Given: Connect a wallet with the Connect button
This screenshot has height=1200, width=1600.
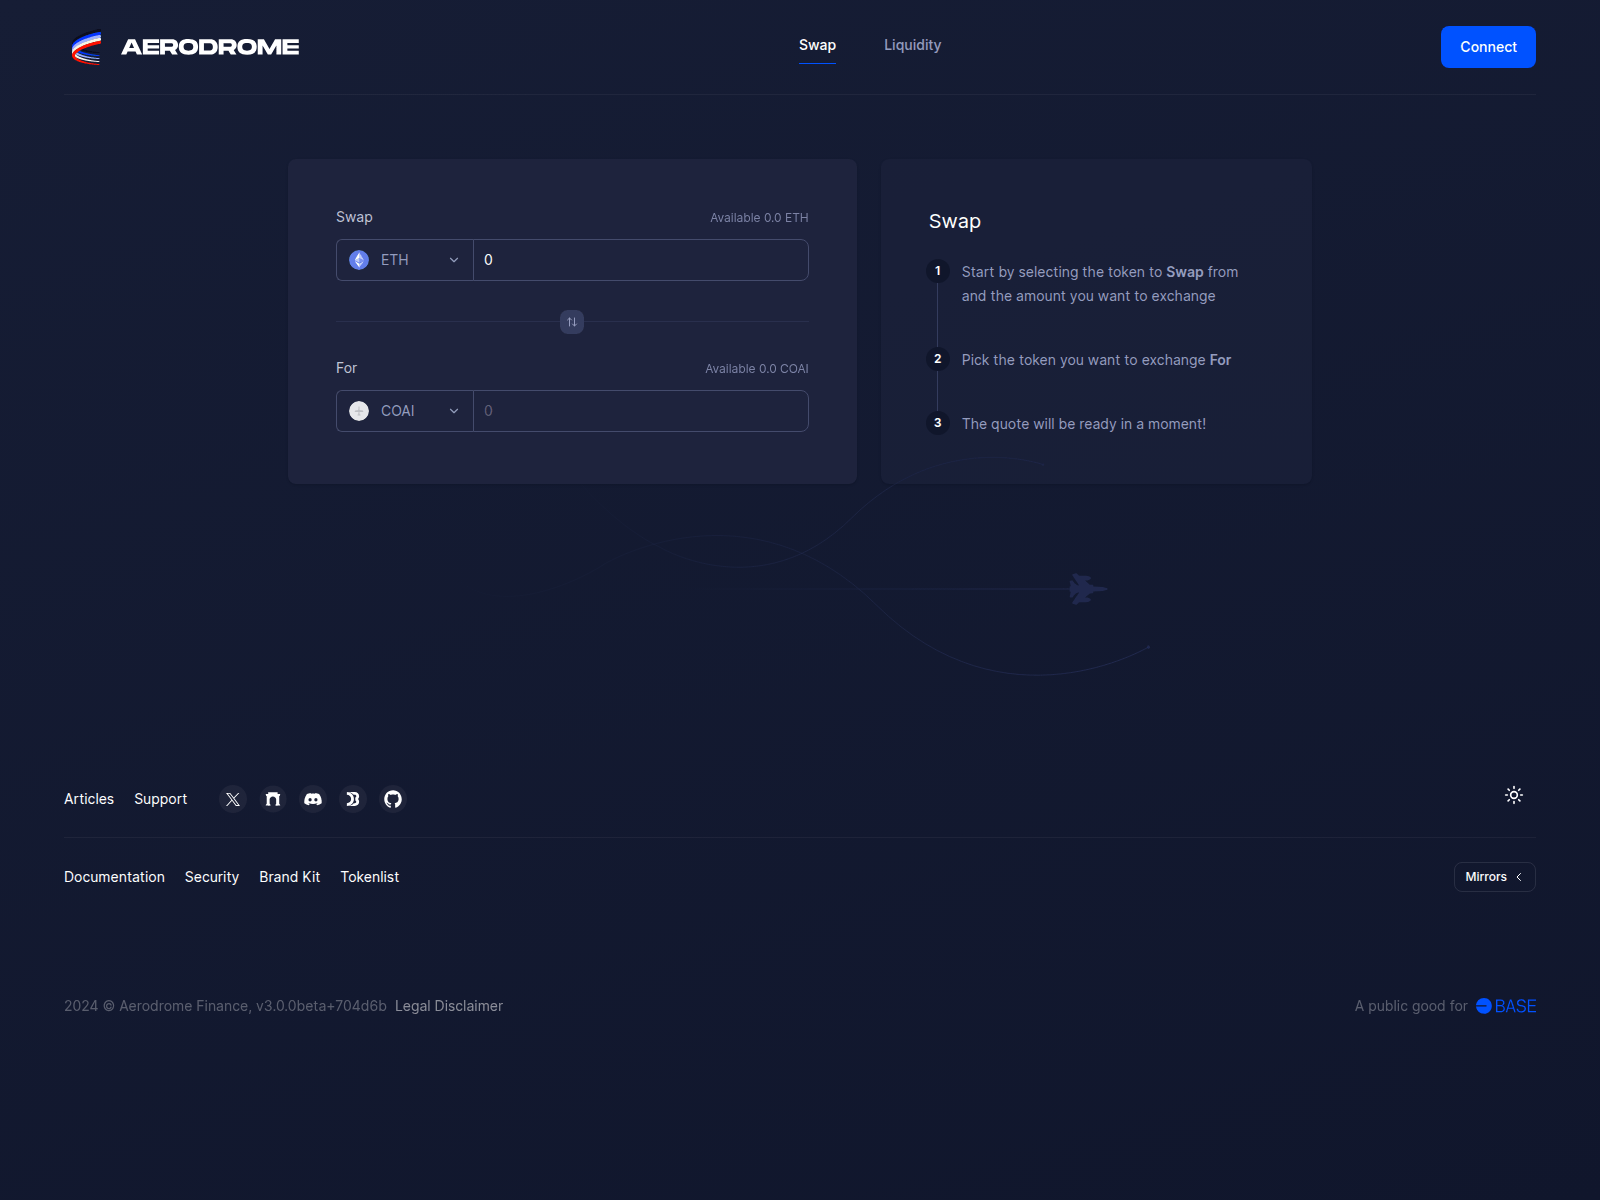Looking at the screenshot, I should (1488, 47).
